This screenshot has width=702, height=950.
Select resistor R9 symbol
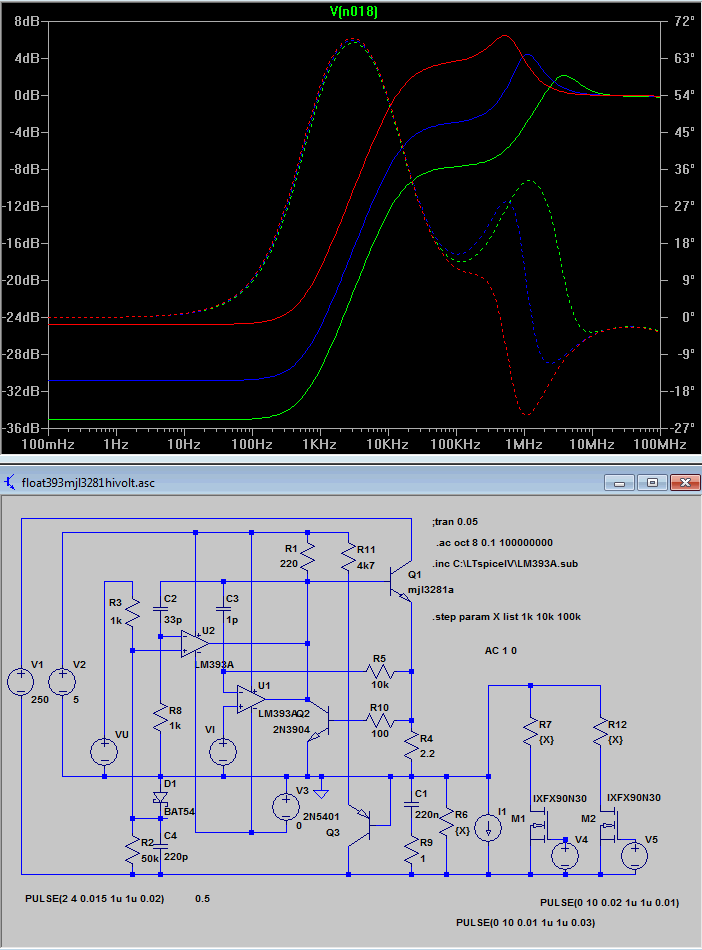point(411,850)
